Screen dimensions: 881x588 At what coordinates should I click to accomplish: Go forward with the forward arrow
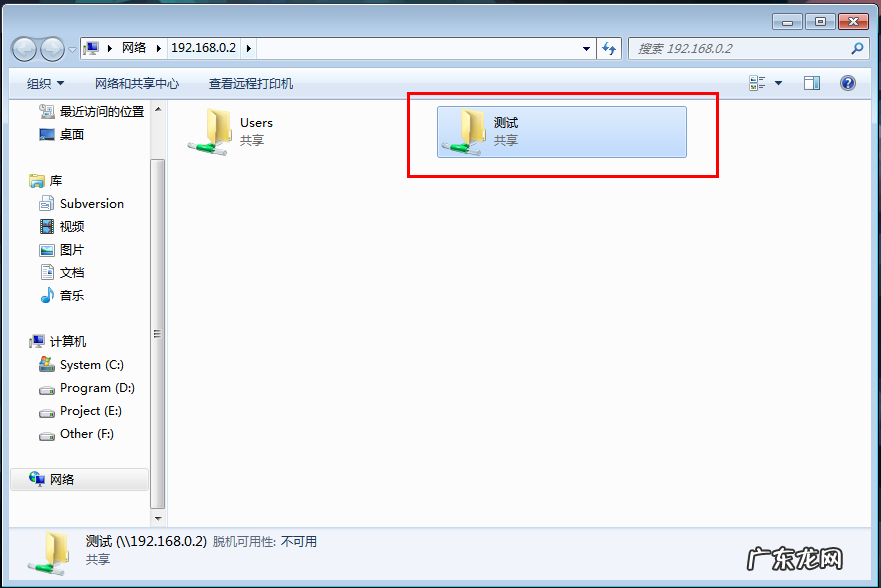pos(52,49)
